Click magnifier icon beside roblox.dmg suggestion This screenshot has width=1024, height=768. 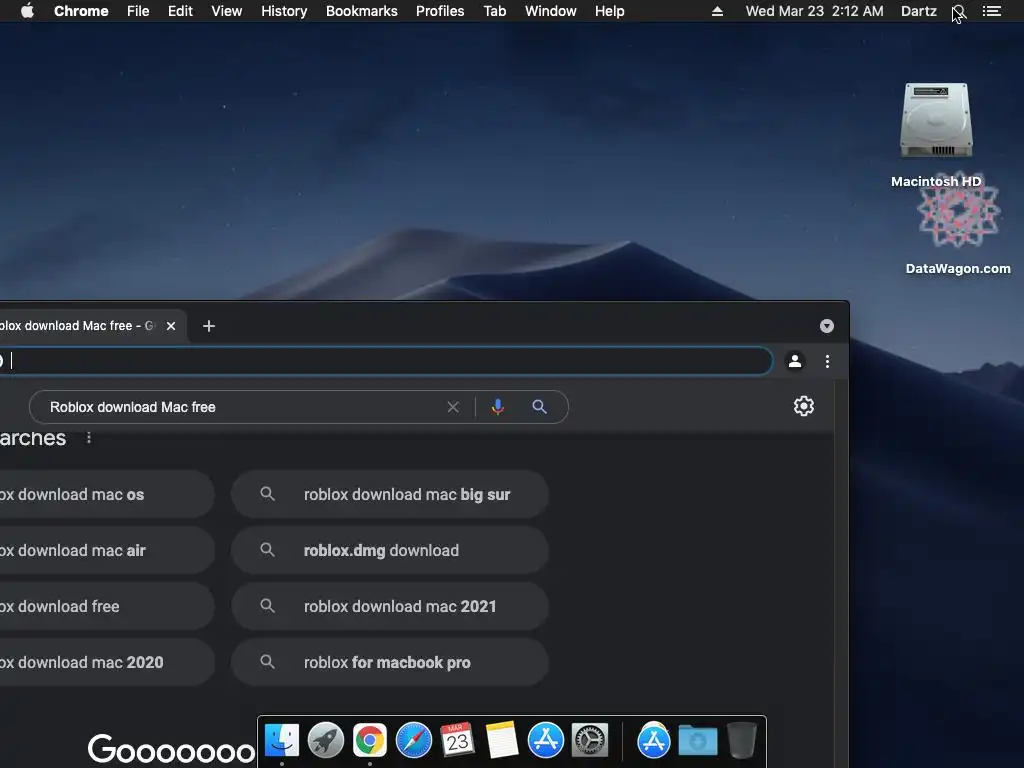coord(267,550)
